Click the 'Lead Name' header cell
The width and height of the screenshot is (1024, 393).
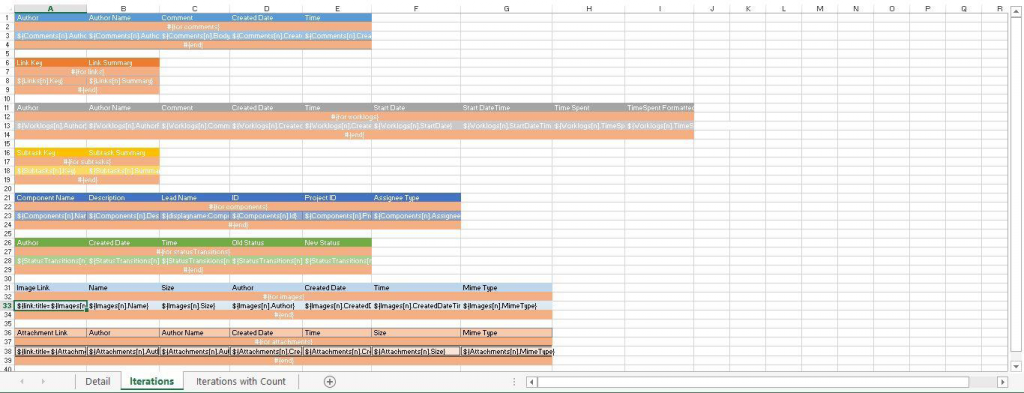coord(195,197)
